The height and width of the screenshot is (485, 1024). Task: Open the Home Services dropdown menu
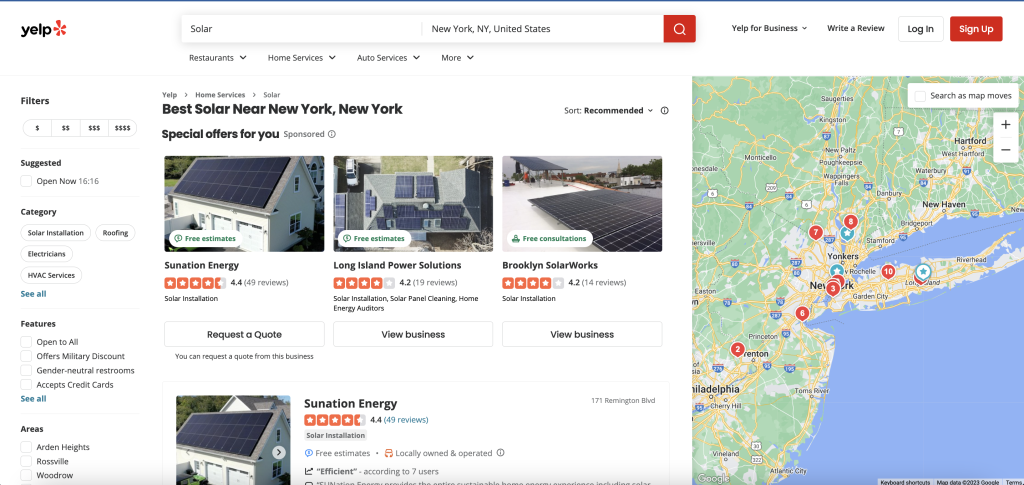click(302, 57)
